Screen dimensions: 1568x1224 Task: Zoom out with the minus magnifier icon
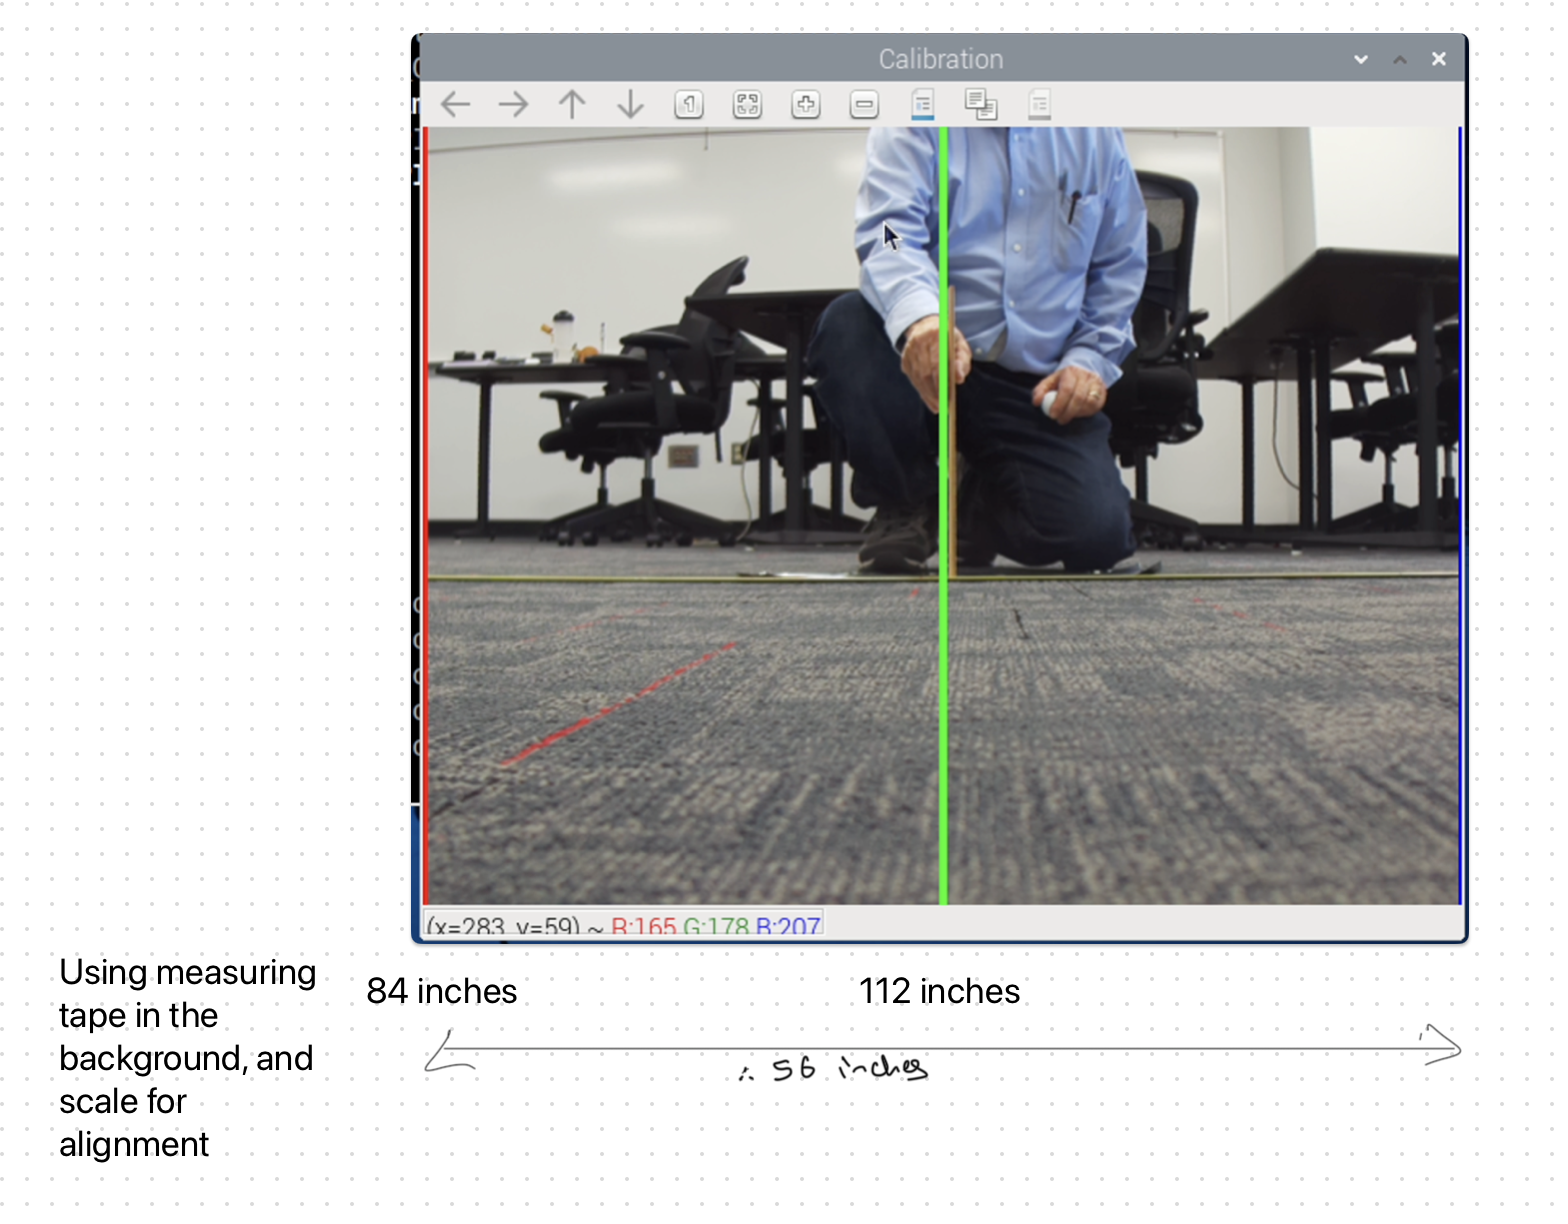click(864, 104)
